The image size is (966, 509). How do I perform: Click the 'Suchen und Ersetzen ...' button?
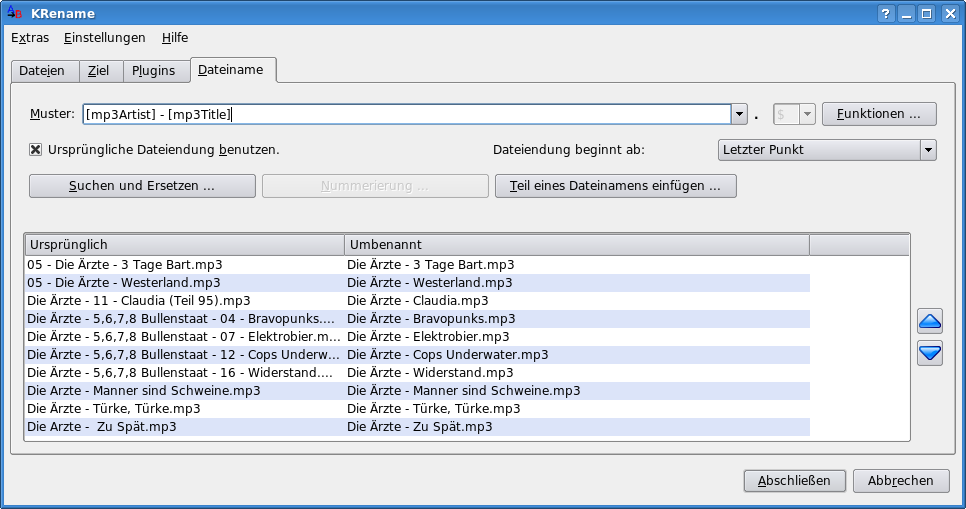(x=141, y=186)
